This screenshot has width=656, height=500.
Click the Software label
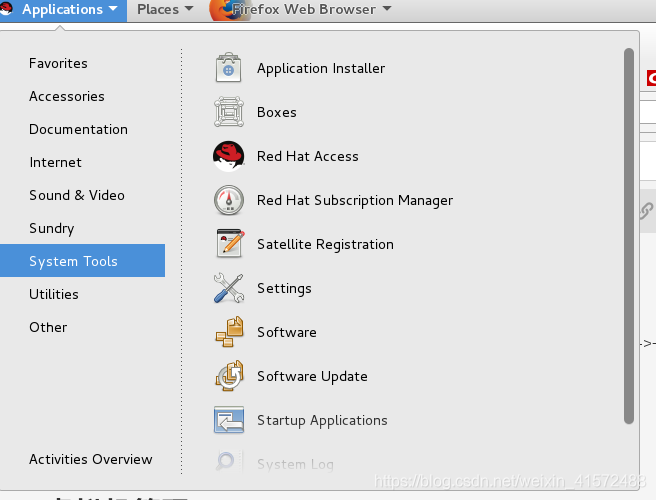pos(287,332)
